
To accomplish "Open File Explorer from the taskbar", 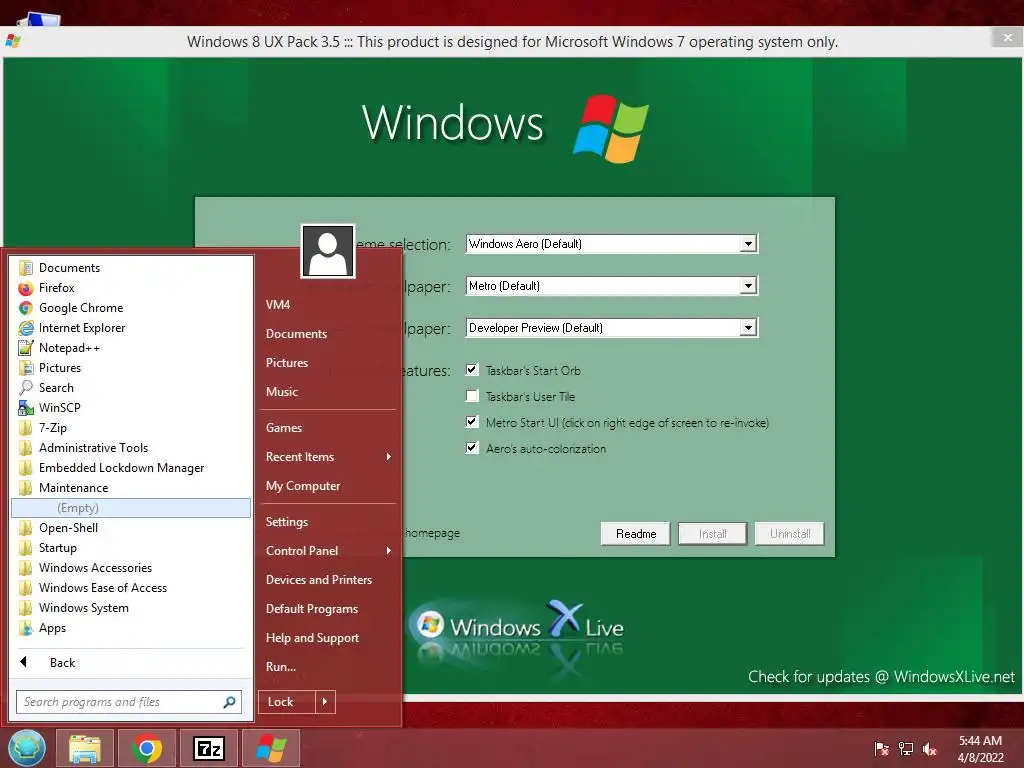I will [85, 748].
